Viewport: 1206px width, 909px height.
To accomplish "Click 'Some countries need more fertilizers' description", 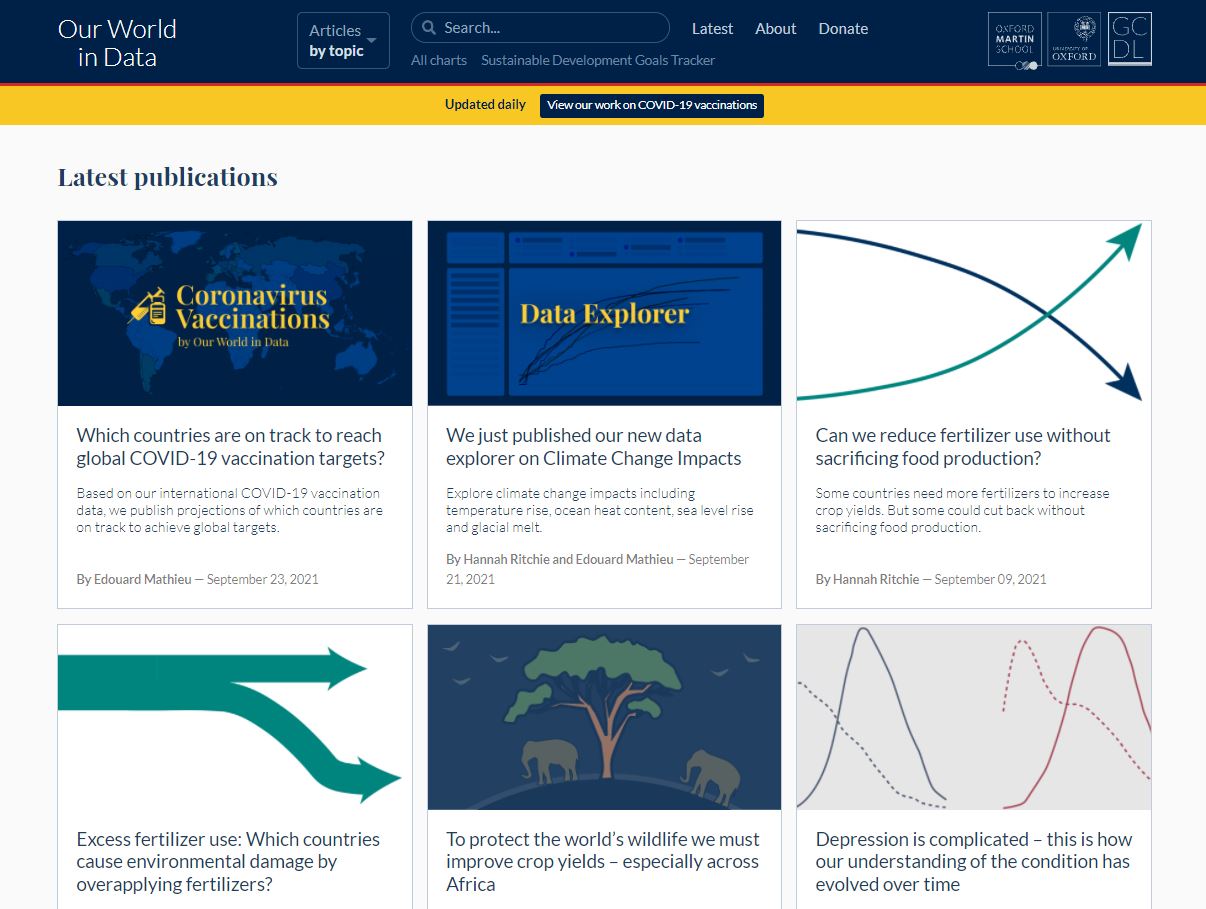I will 962,510.
